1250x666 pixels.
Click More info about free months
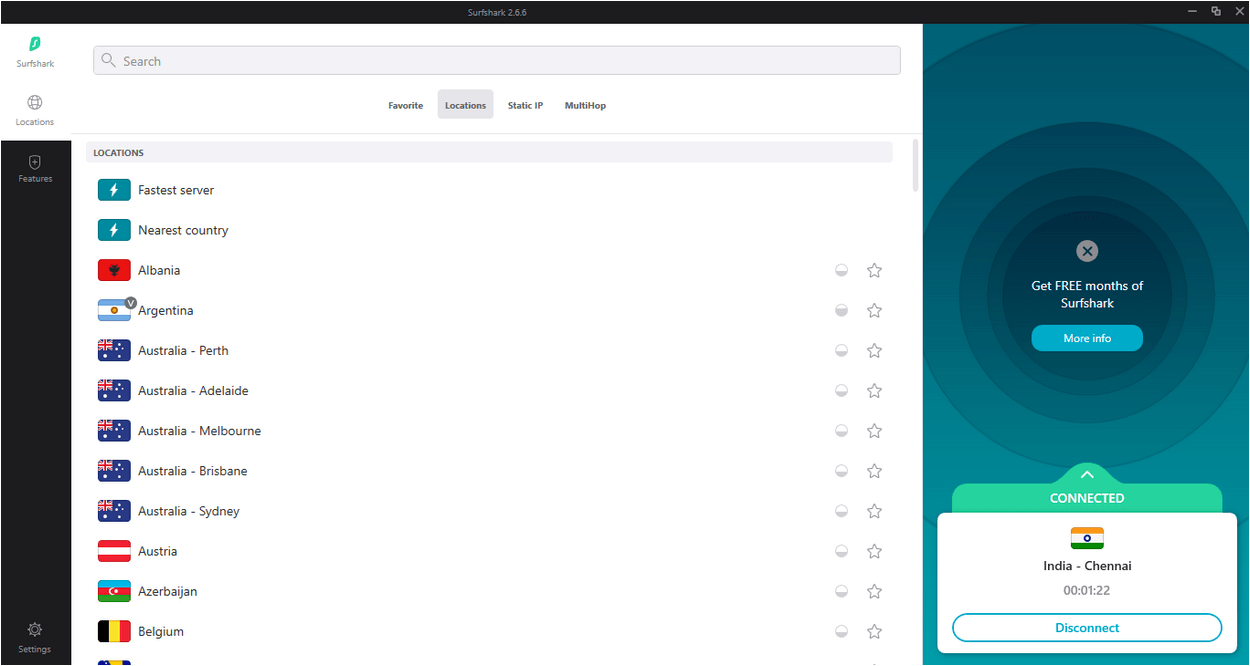click(x=1087, y=338)
